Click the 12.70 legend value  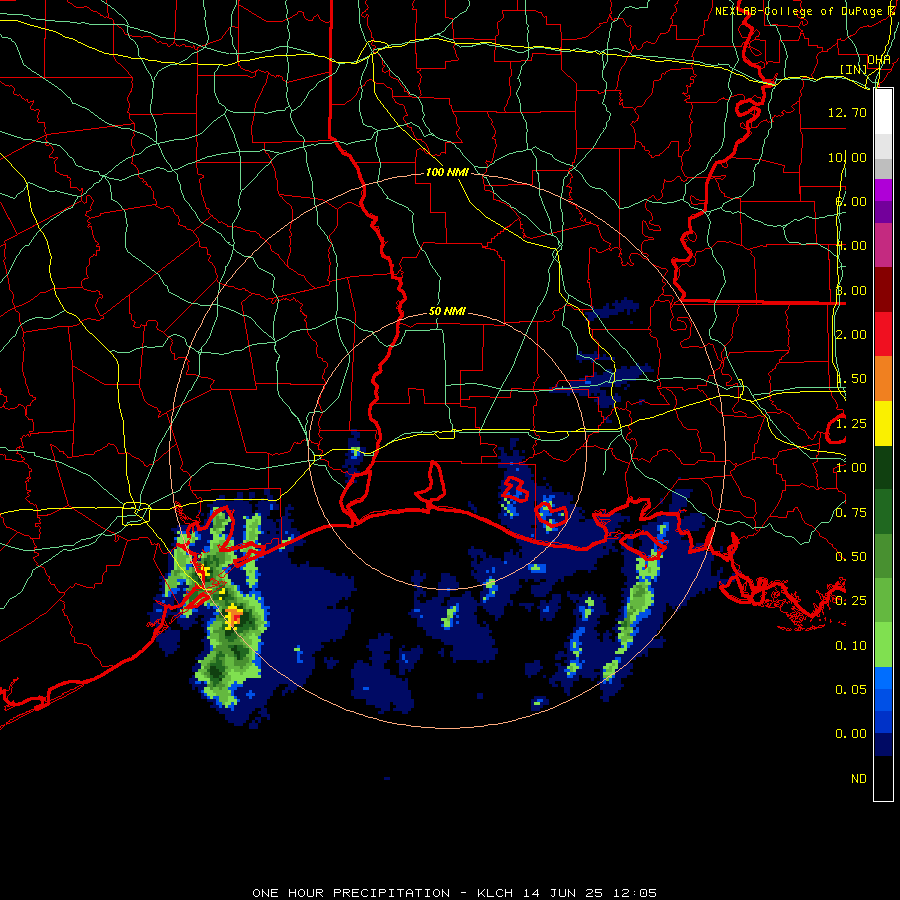[x=847, y=112]
